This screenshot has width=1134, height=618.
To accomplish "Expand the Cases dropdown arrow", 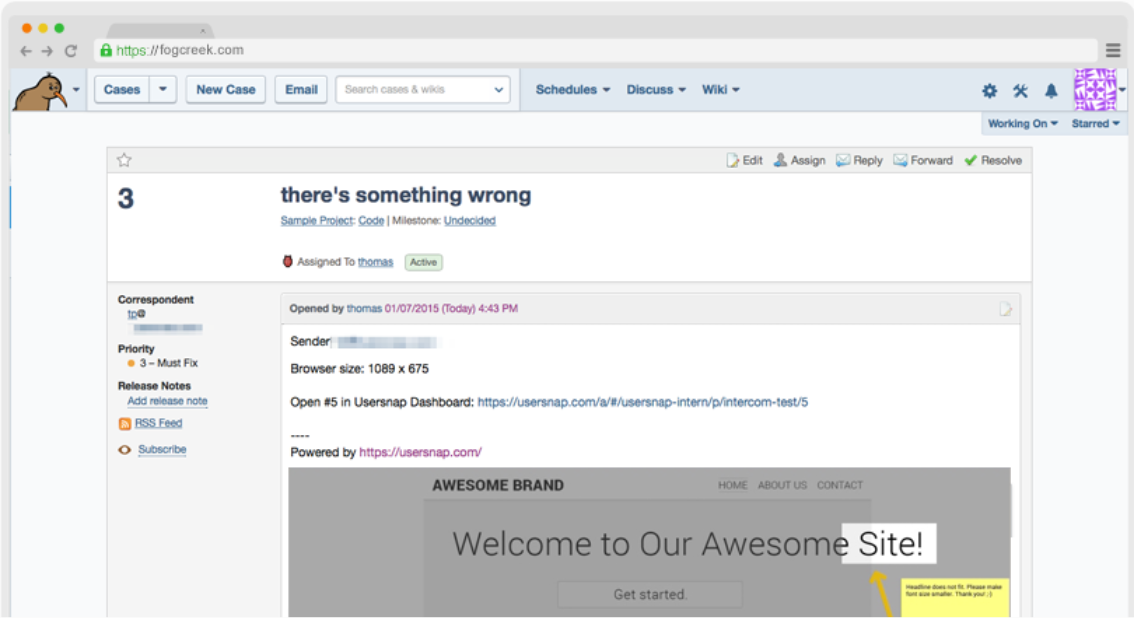I will 163,90.
